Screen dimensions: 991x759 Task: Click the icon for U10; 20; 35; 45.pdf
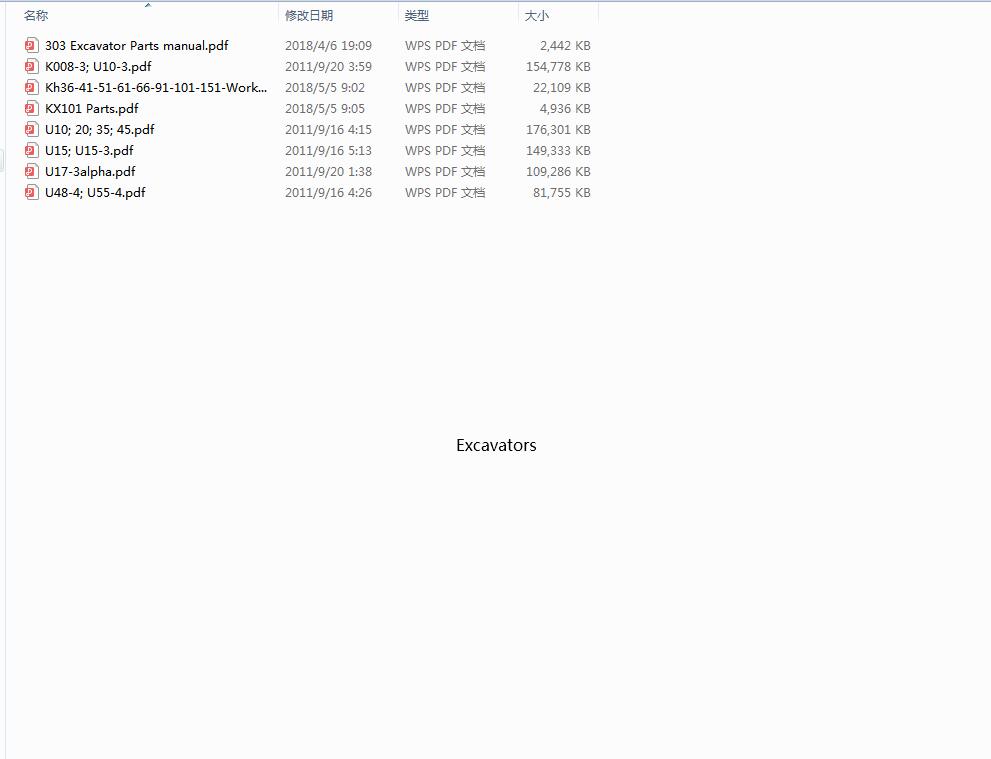31,129
